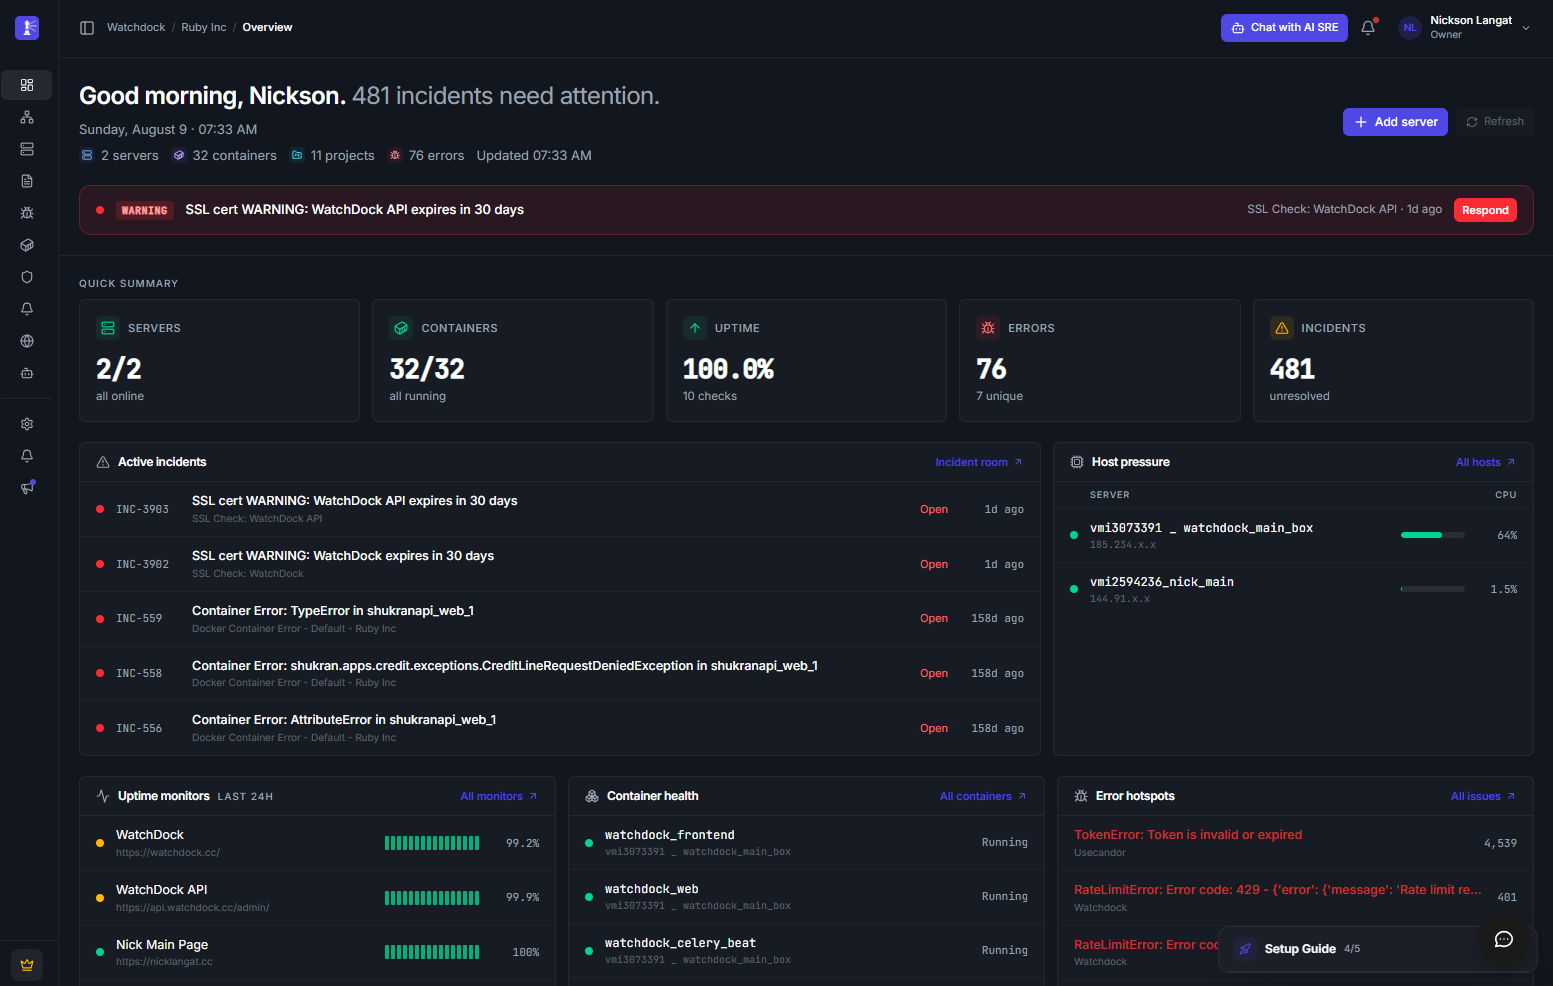1553x986 pixels.
Task: Open the top bar notifications bell
Action: click(x=1368, y=28)
